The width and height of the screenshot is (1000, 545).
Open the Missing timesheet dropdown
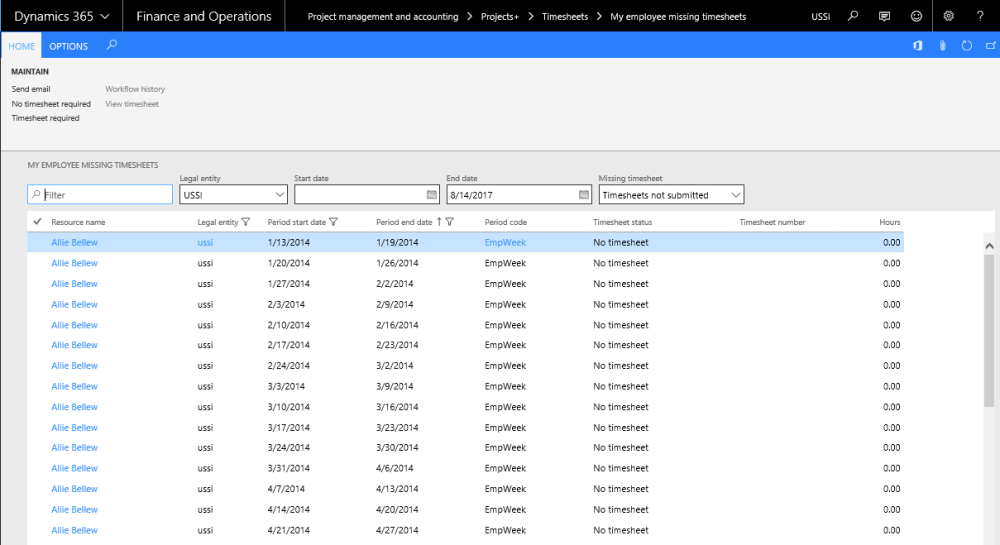735,195
